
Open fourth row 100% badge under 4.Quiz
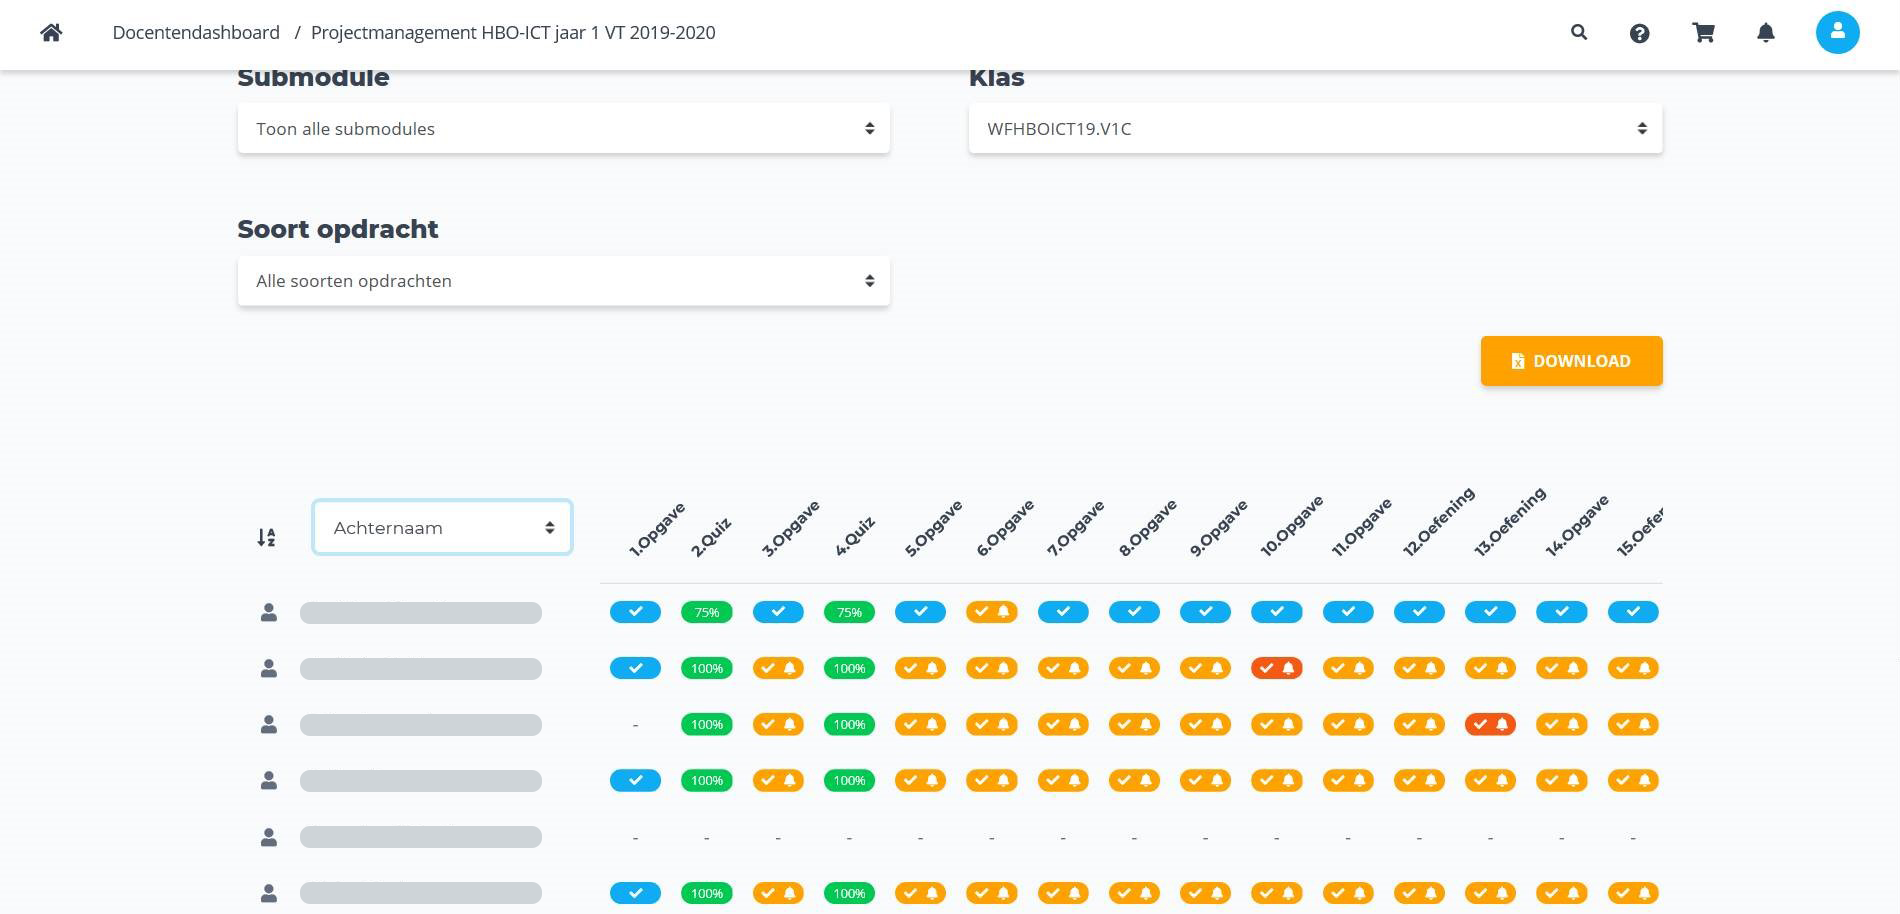[849, 780]
